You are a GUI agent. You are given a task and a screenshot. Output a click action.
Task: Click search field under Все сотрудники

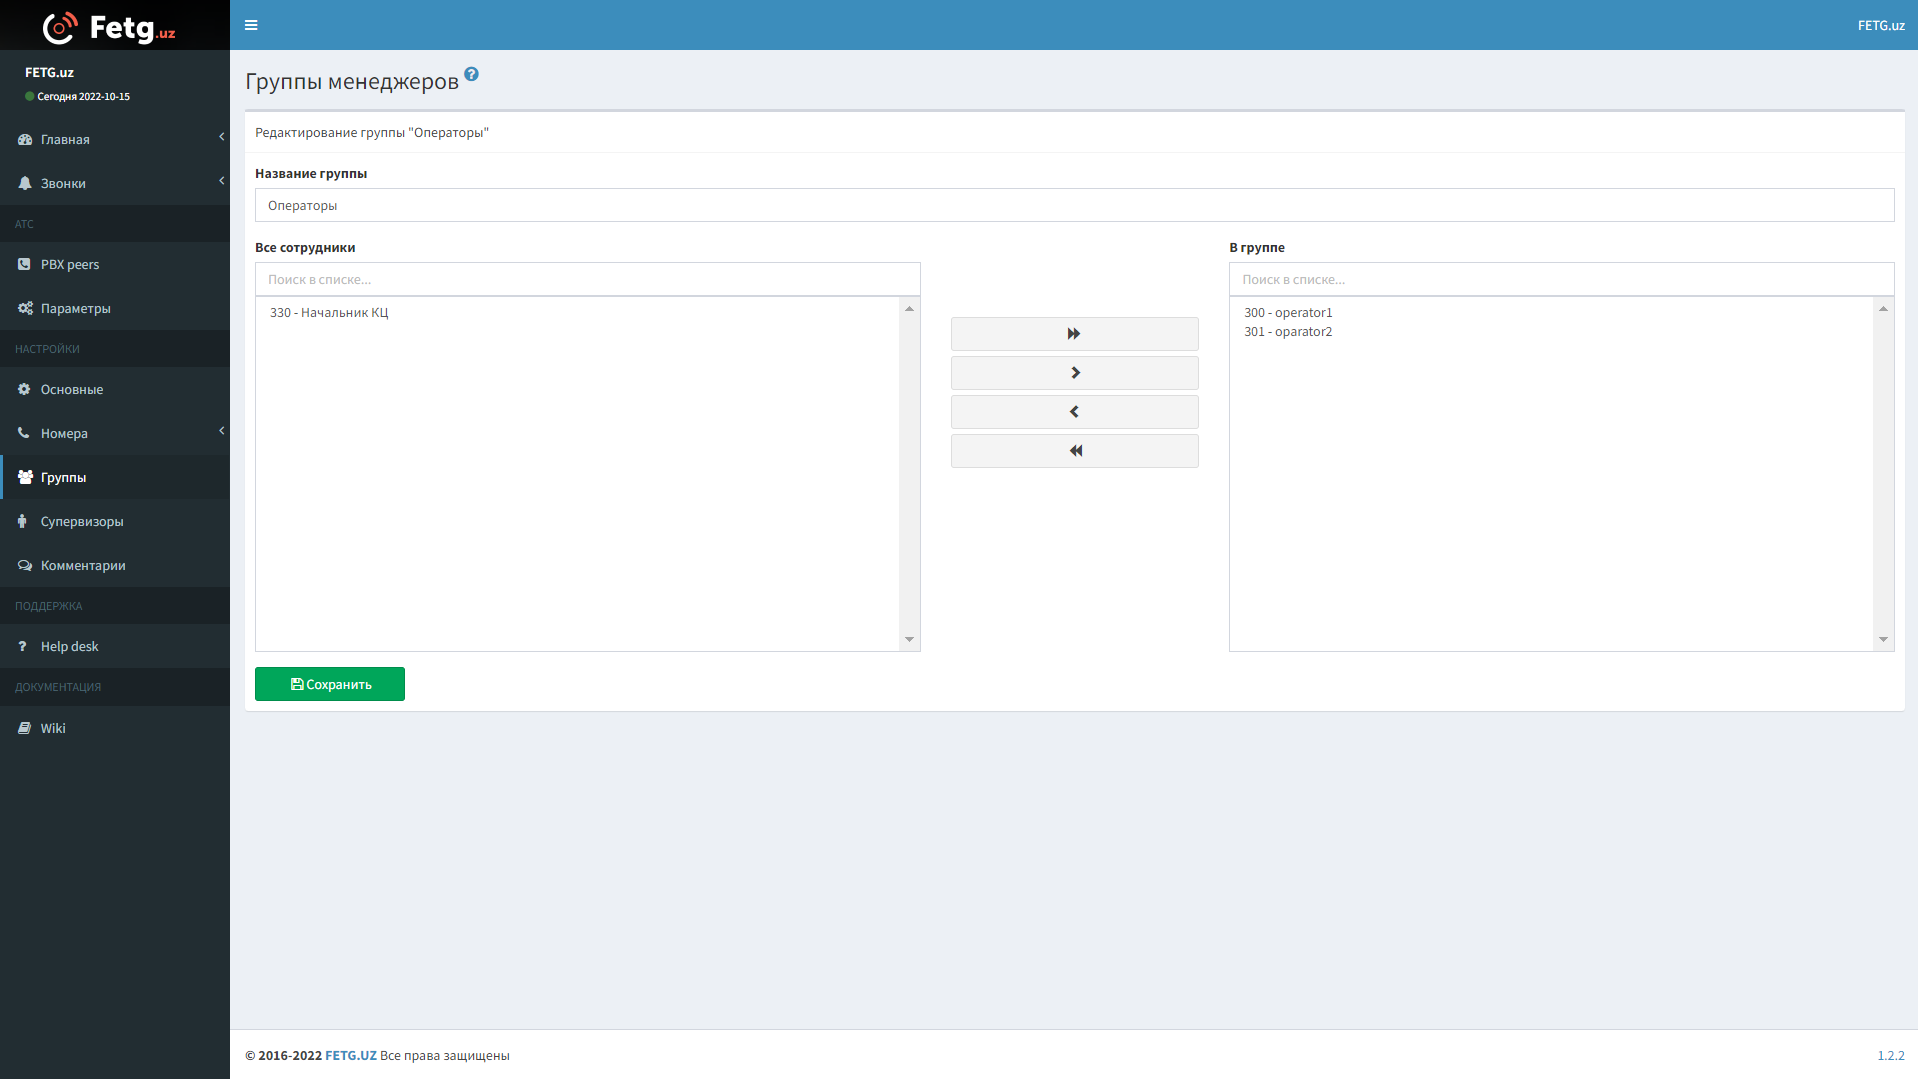coord(587,280)
